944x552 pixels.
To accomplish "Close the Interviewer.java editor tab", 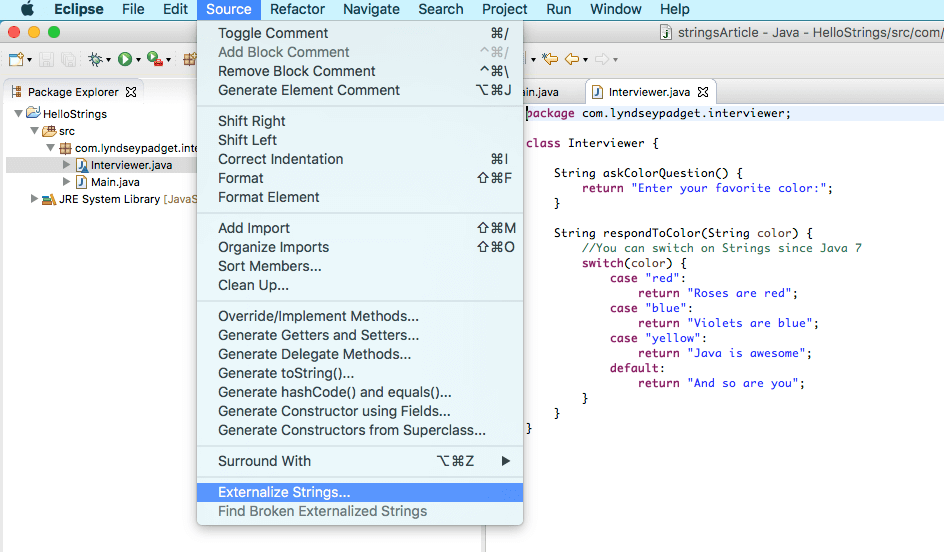I will point(703,92).
